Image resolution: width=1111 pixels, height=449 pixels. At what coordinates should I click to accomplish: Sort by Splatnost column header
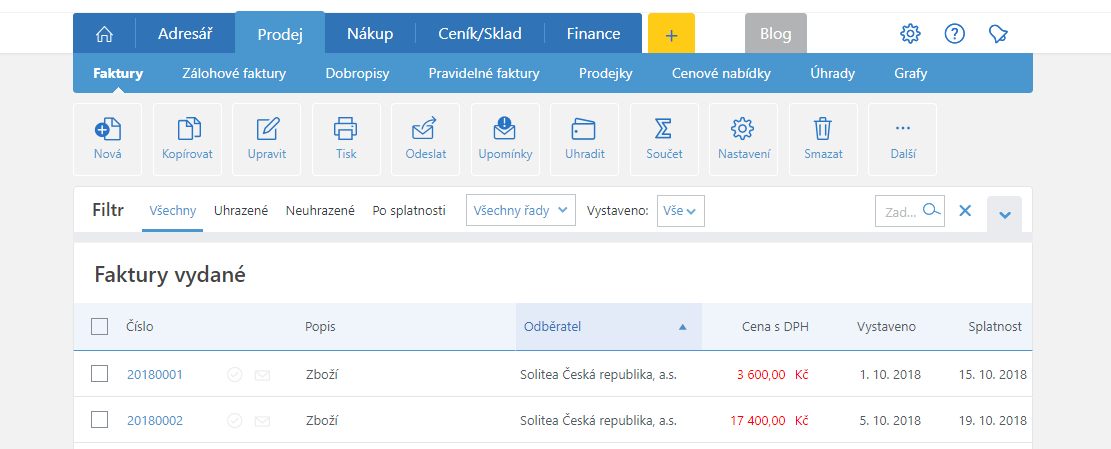[996, 326]
